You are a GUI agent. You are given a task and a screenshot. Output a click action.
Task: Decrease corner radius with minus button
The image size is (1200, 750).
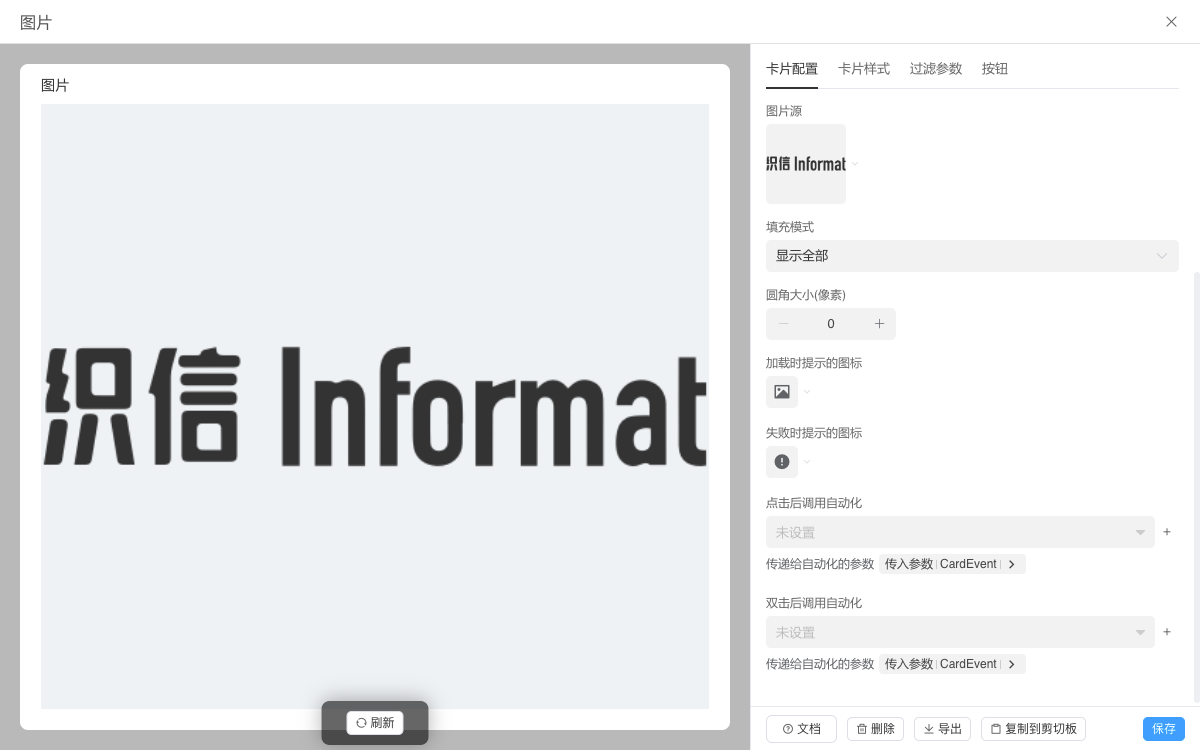[x=783, y=324]
